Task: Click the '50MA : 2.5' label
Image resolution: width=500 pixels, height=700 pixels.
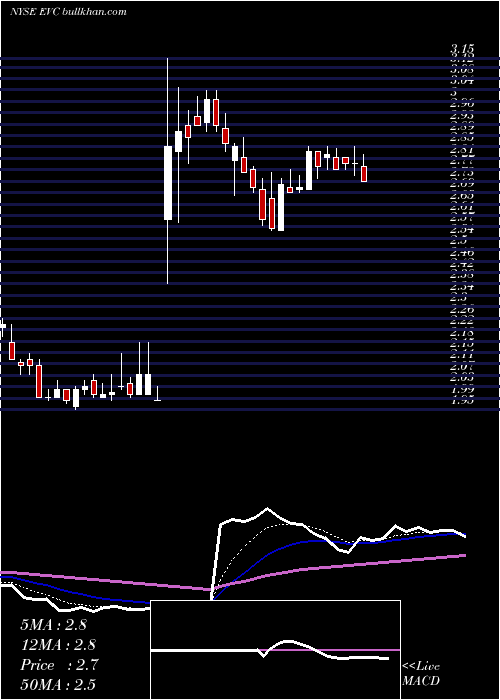Action: click(58, 684)
